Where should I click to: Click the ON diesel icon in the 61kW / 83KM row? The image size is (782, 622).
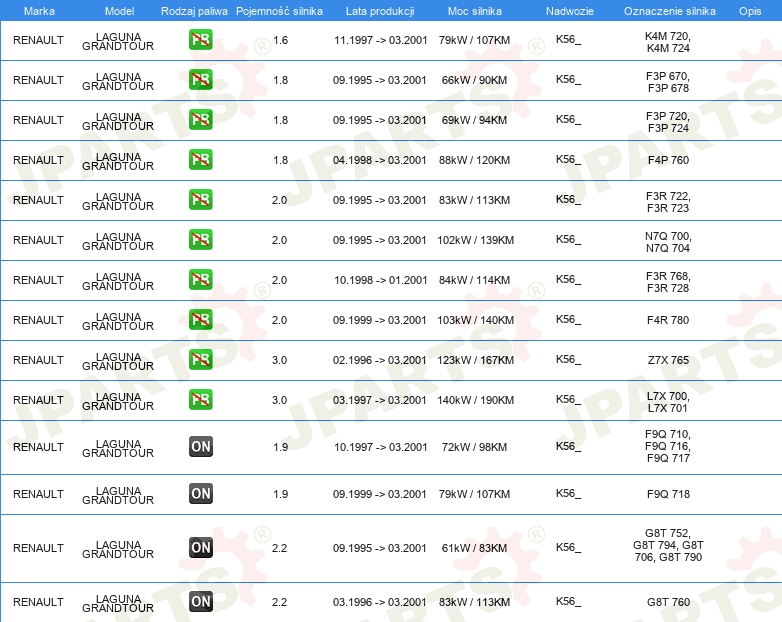[x=201, y=547]
